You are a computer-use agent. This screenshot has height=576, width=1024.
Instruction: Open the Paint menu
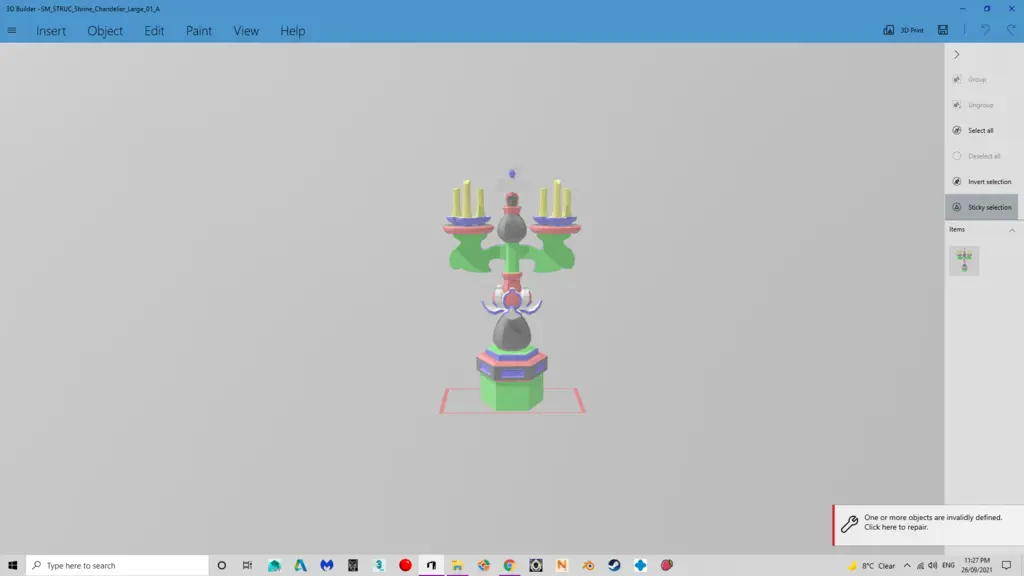pos(198,31)
